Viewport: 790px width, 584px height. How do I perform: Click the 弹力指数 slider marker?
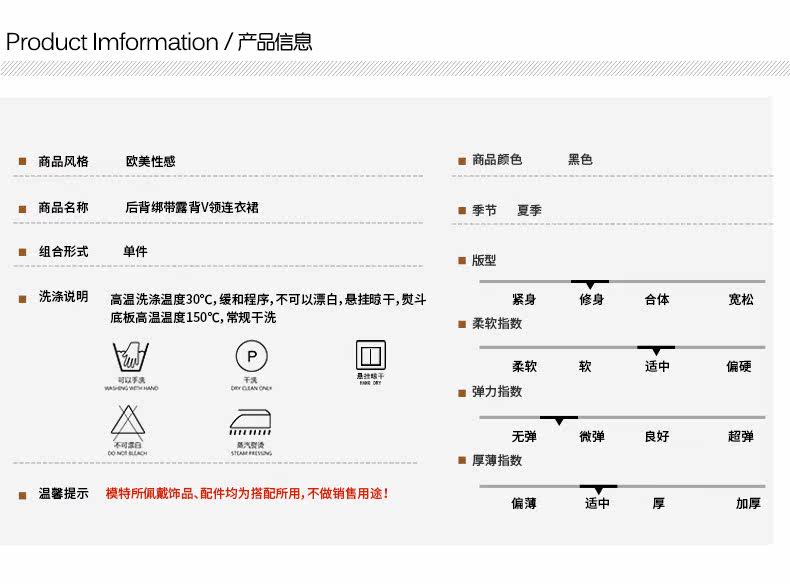pyautogui.click(x=559, y=420)
